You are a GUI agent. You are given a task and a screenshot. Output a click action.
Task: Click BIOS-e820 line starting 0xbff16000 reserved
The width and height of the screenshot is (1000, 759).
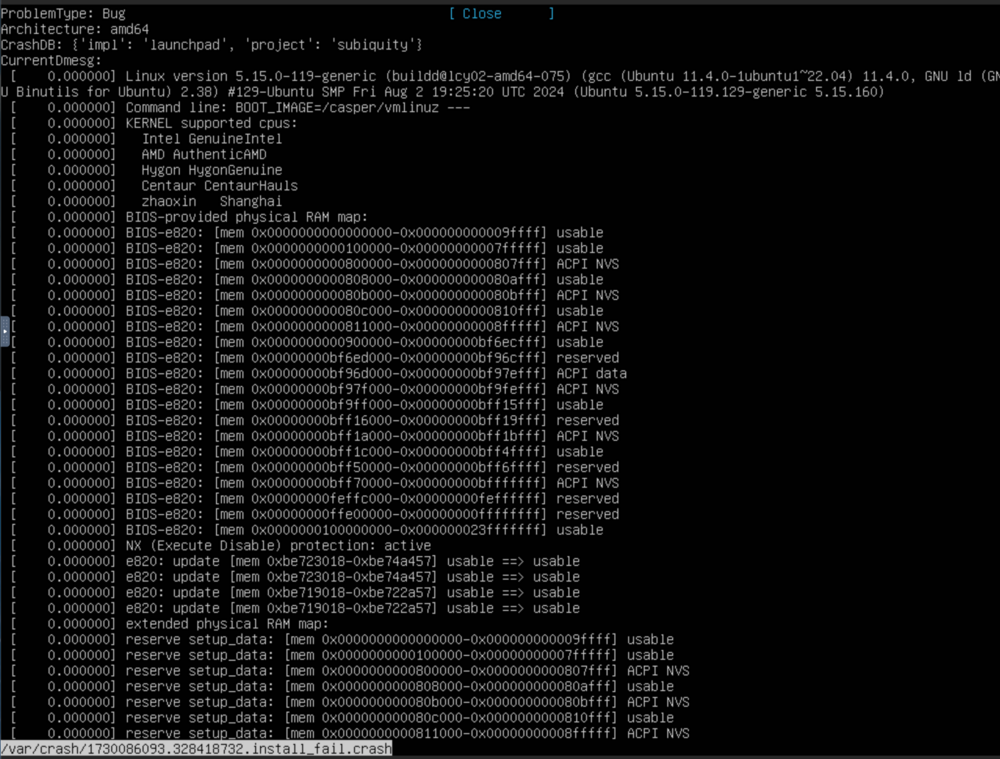(x=314, y=420)
